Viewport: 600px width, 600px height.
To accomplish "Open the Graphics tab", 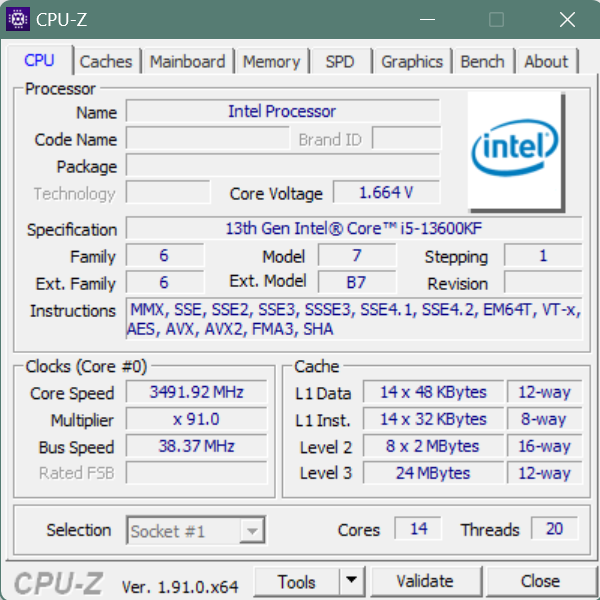I will point(412,61).
